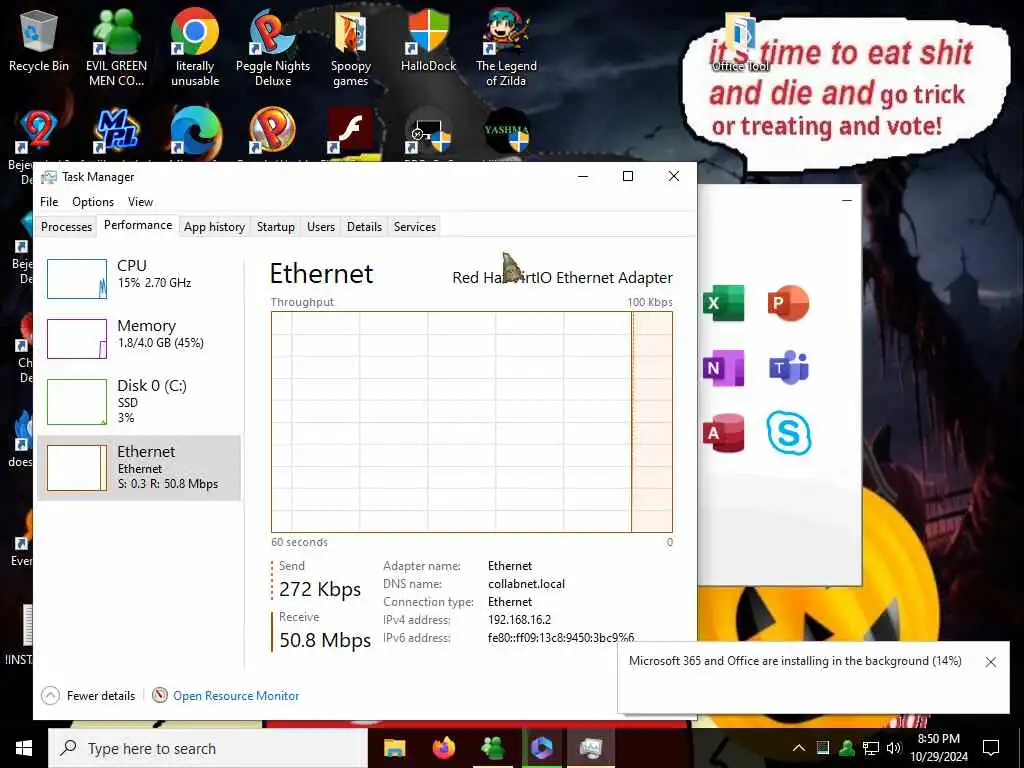The height and width of the screenshot is (768, 1024).
Task: Click the Teams icon in Office window
Action: coord(788,368)
